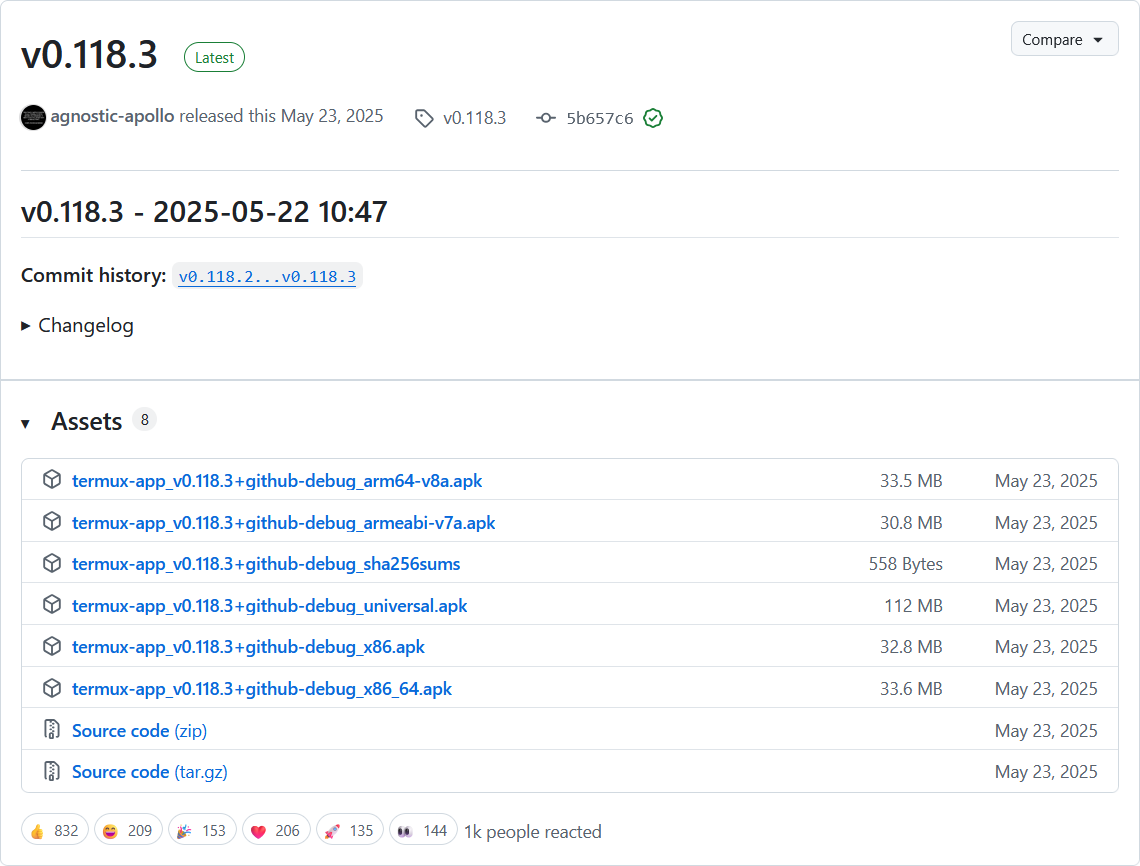Download the x86_64 apk

click(x=262, y=689)
